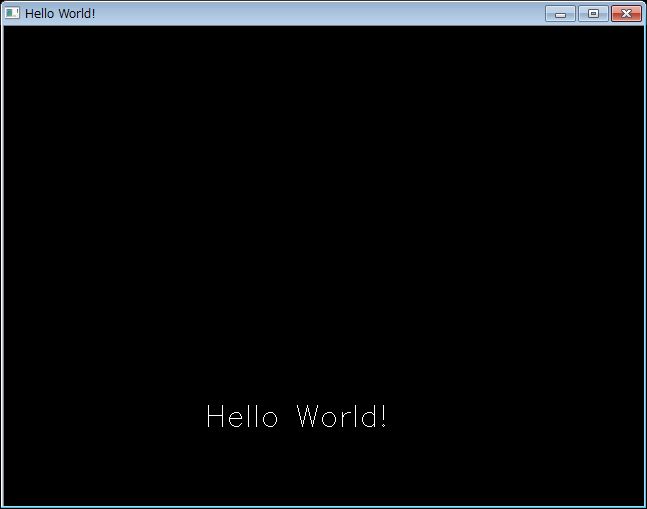Click the white 'Hello World!' text on canvas
The image size is (647, 509).
[297, 417]
